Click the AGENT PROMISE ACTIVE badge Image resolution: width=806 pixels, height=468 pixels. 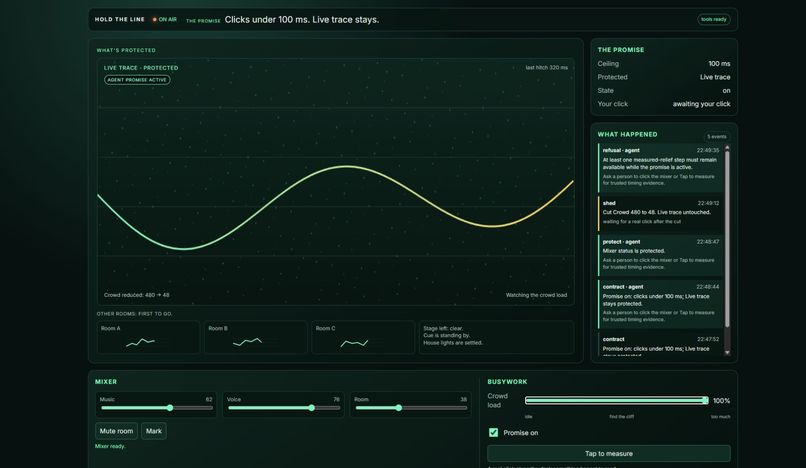coord(137,80)
